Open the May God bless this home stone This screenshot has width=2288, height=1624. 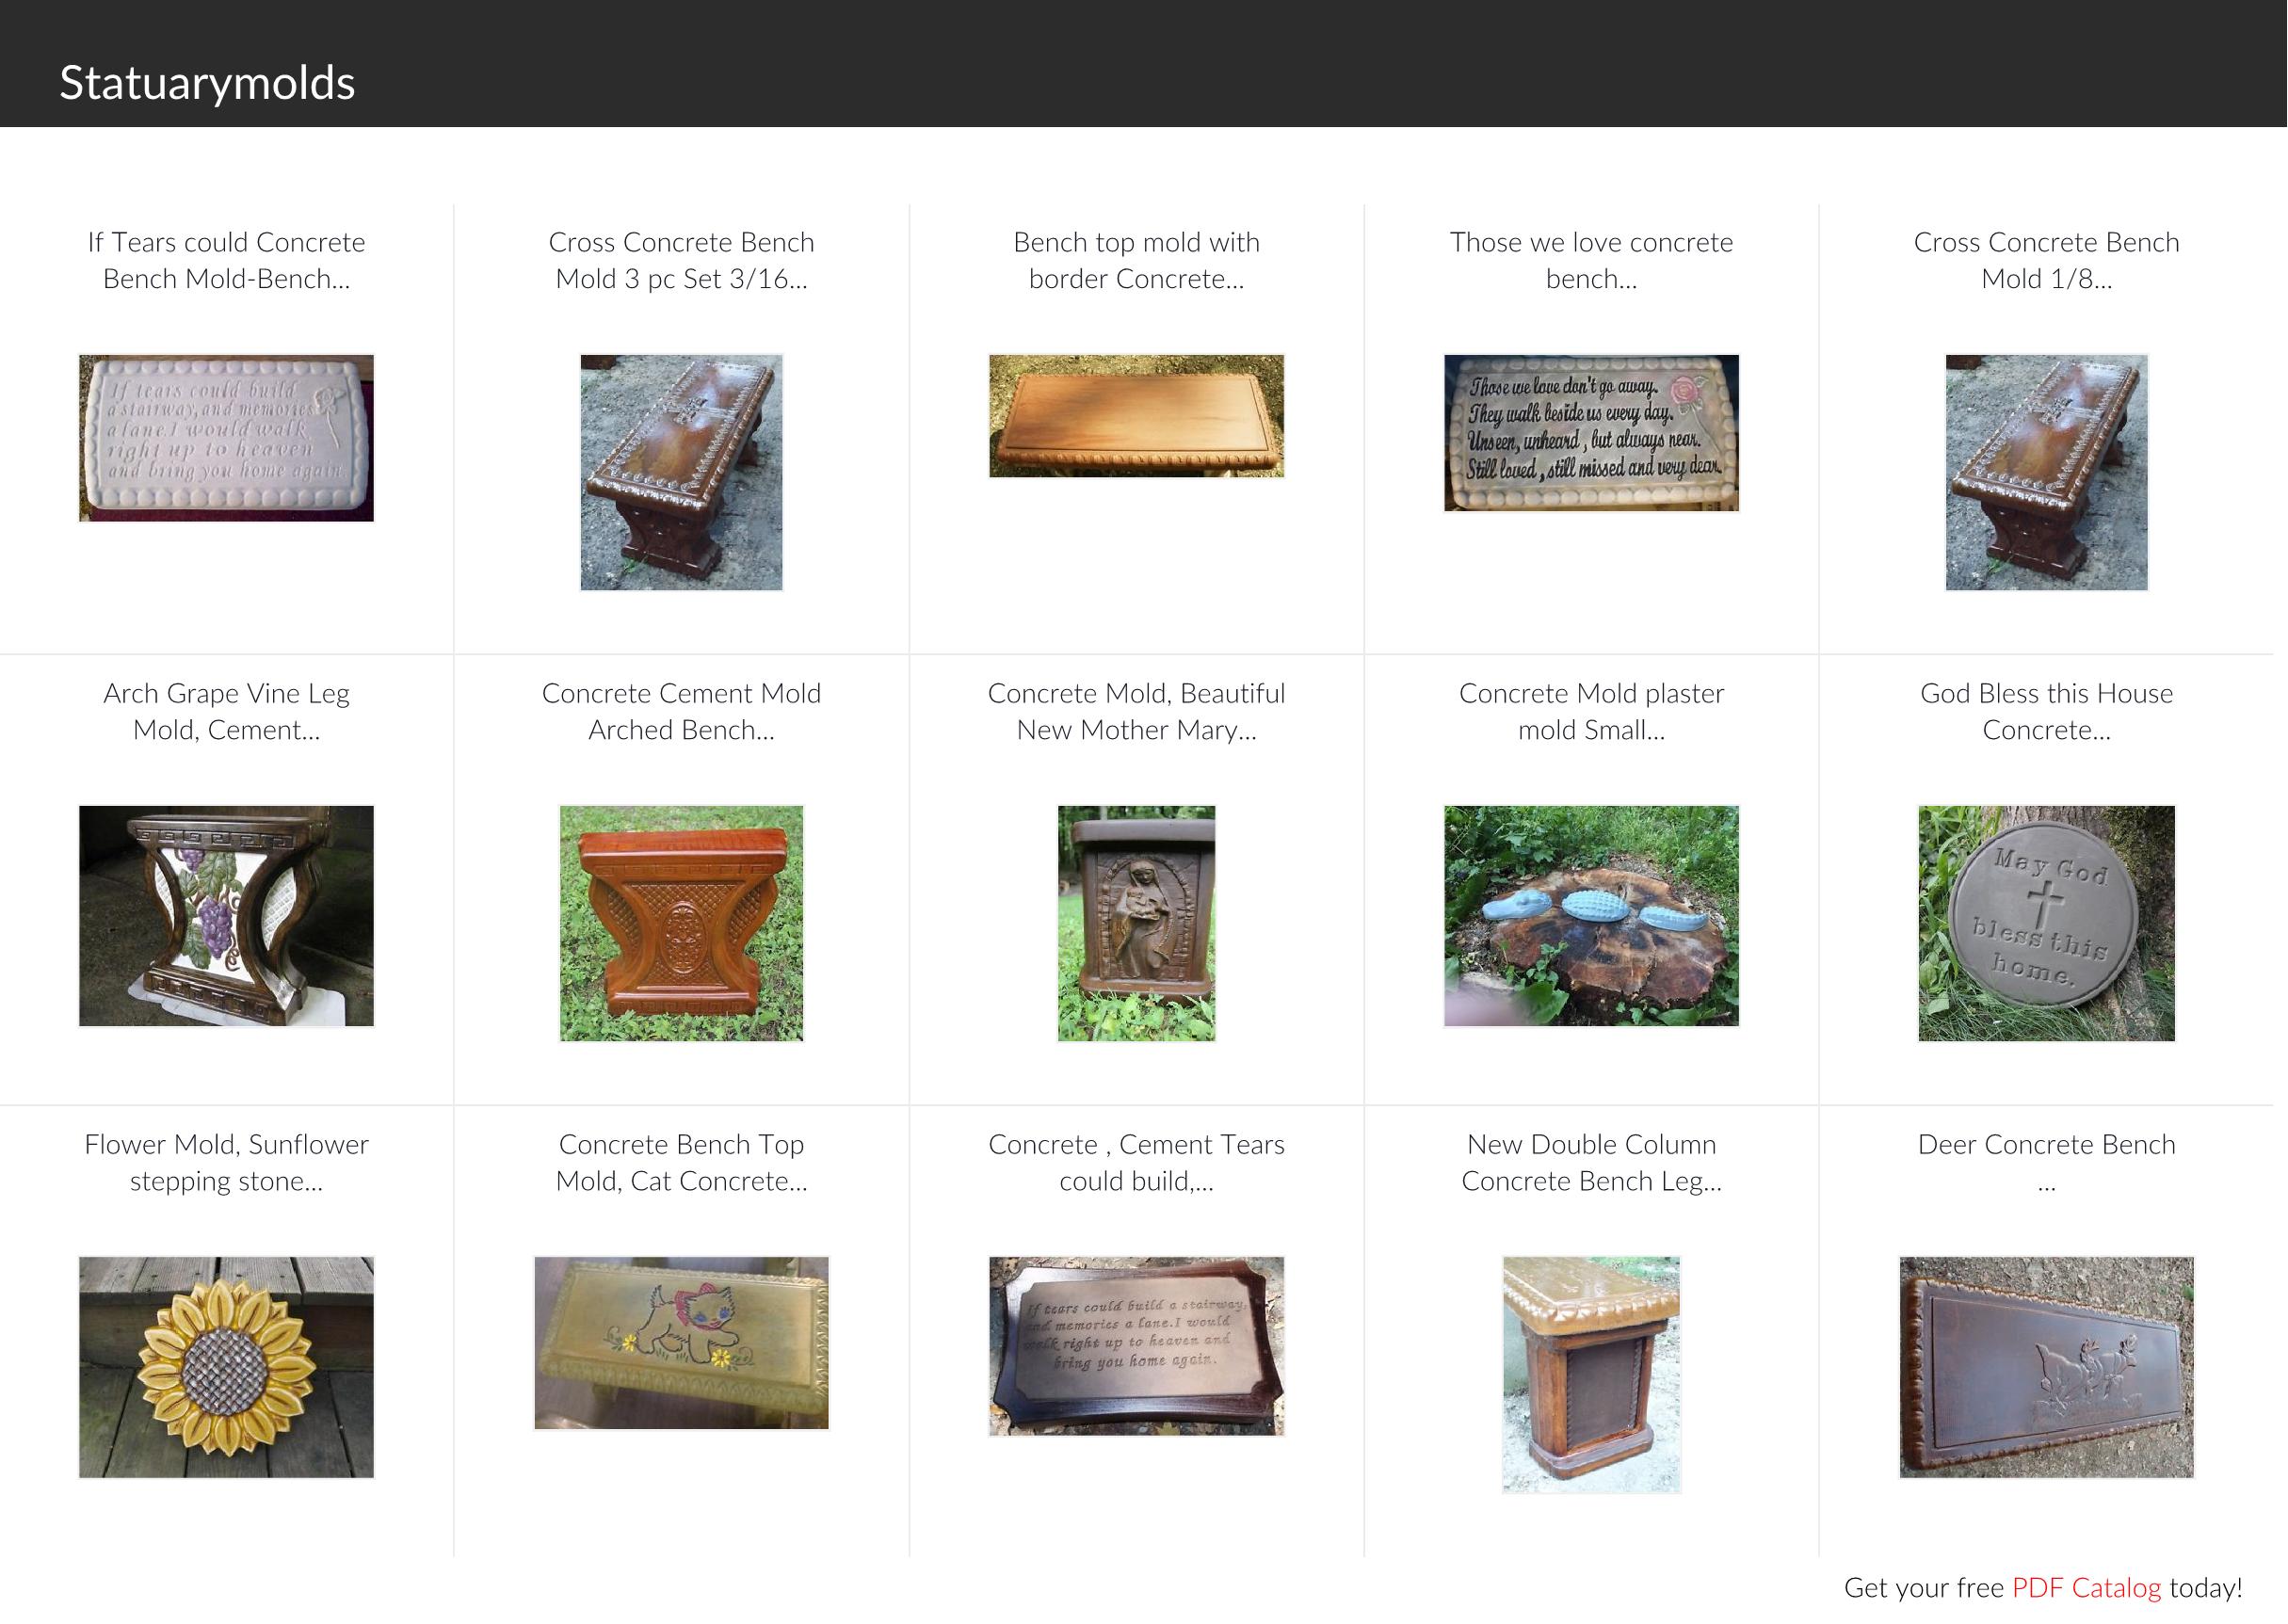pyautogui.click(x=2046, y=922)
